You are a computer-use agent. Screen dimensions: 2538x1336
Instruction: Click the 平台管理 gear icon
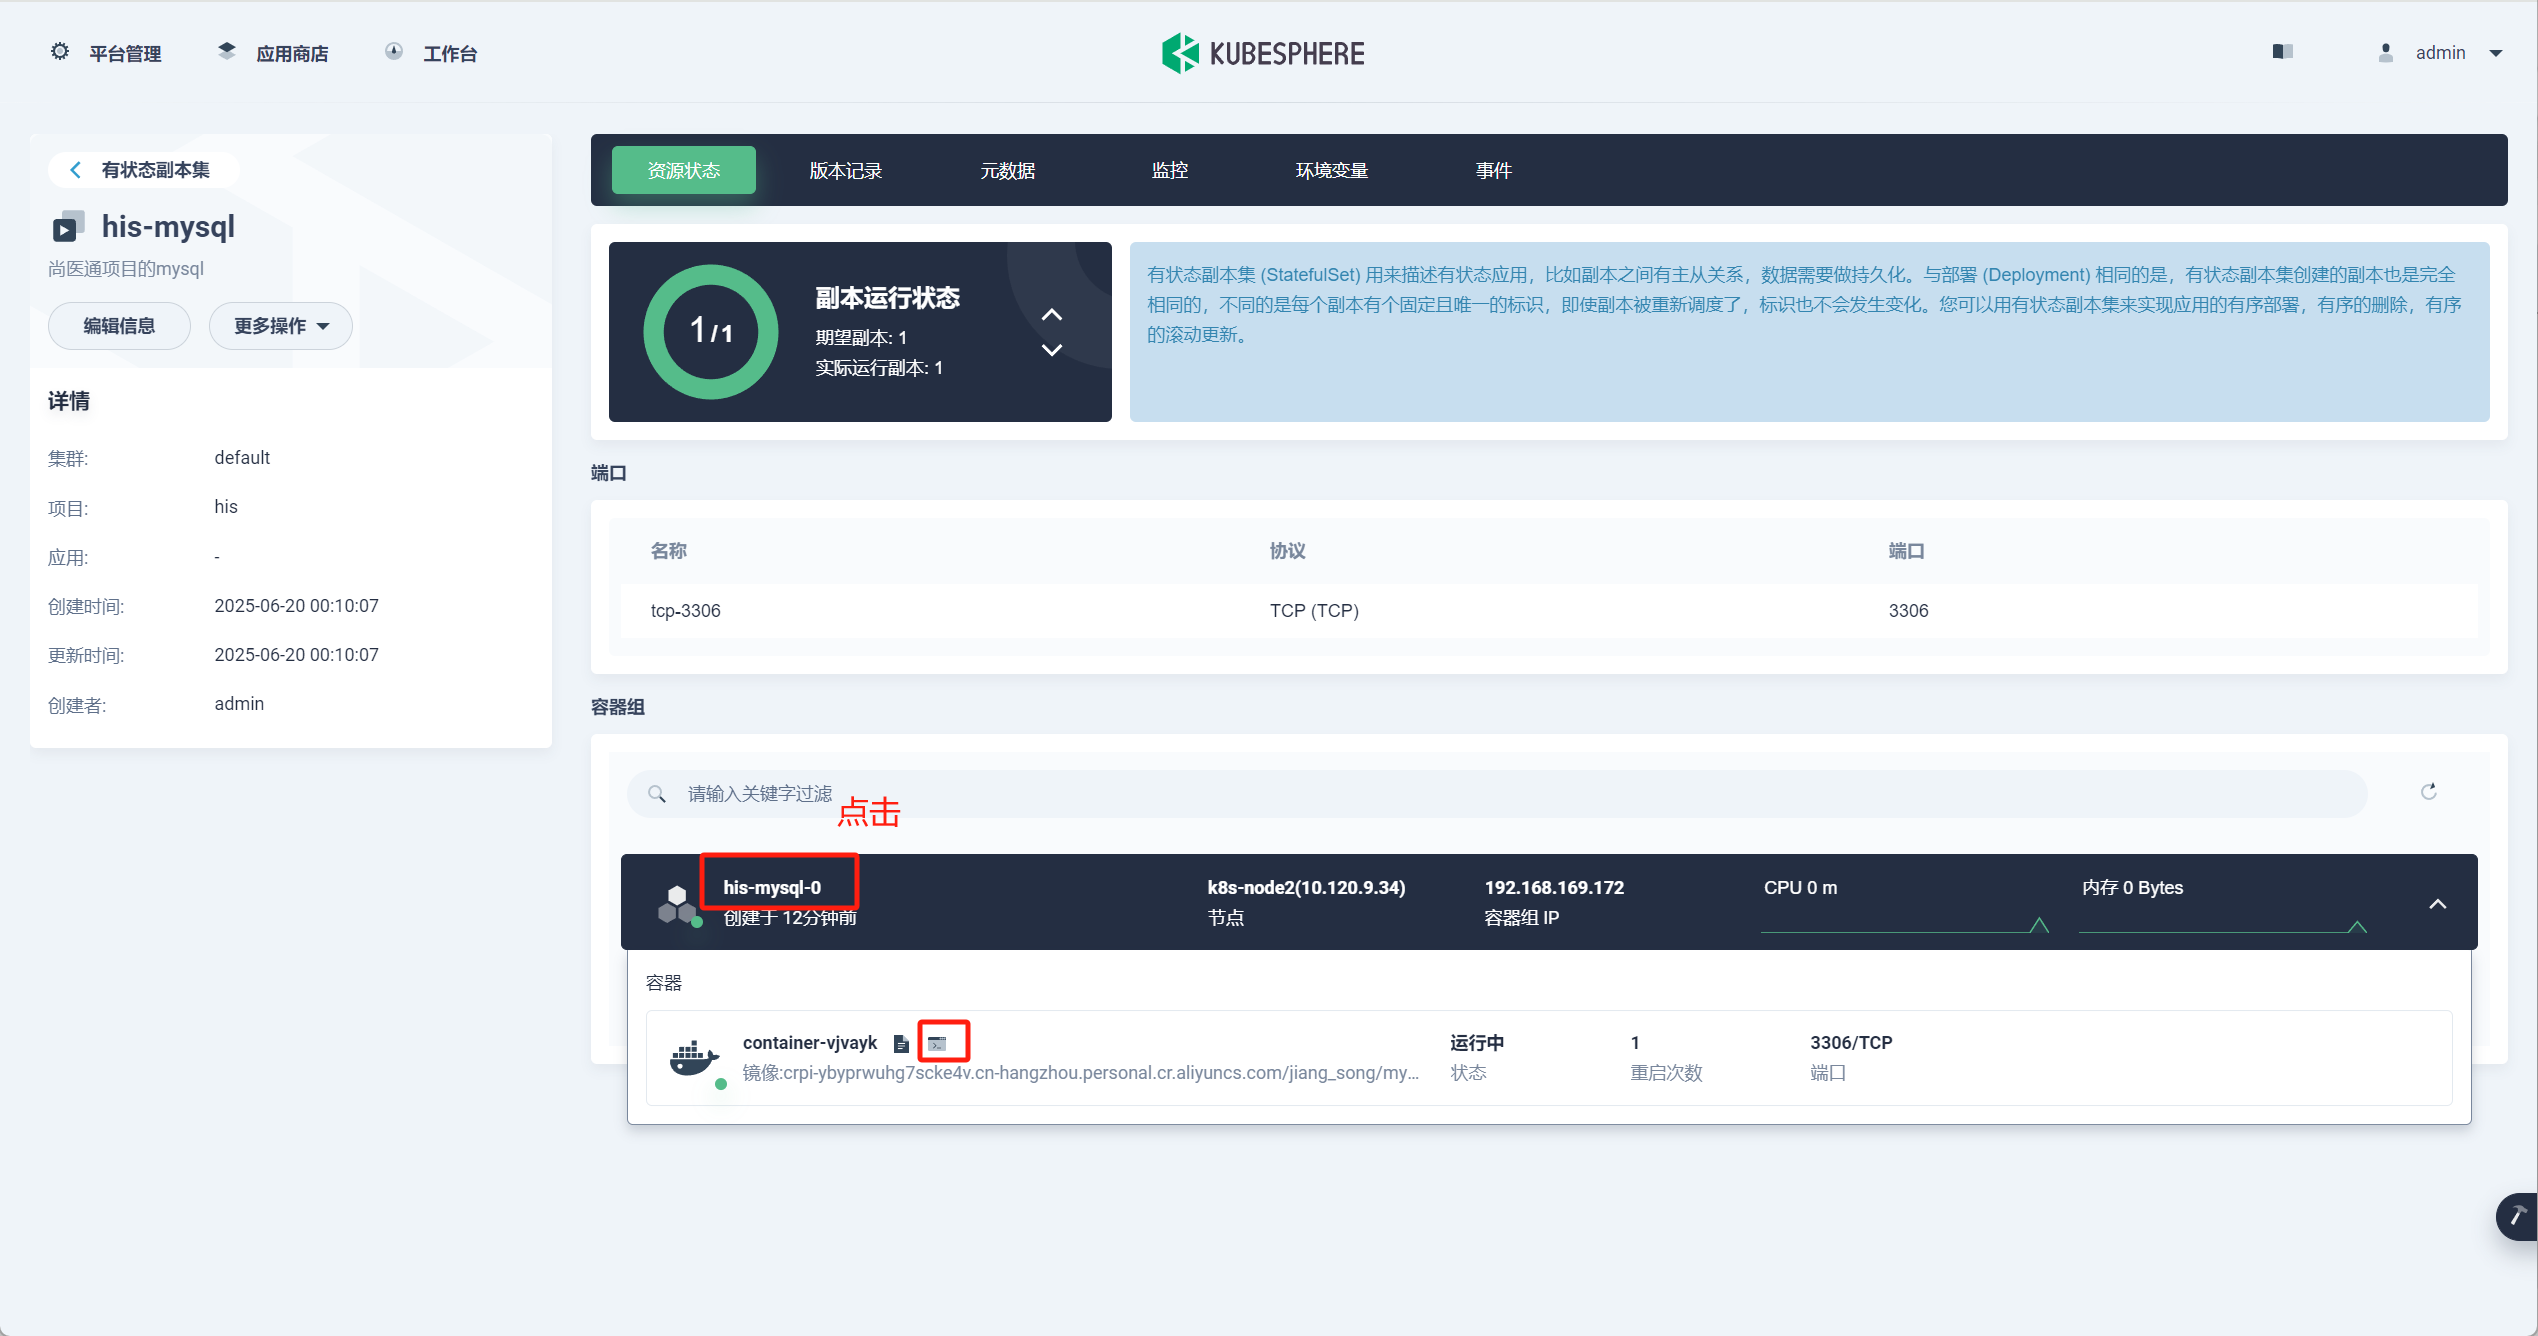click(60, 51)
